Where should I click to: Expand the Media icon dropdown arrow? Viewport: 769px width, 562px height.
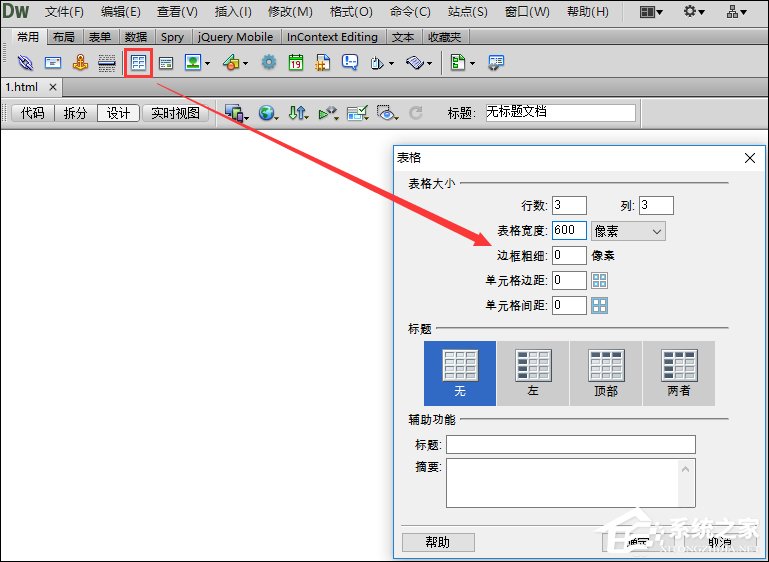click(x=245, y=63)
